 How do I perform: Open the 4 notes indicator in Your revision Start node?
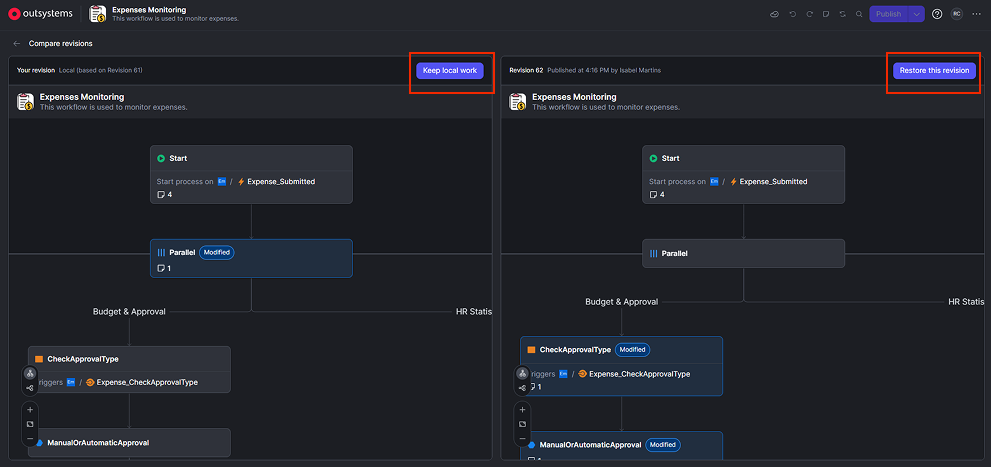[x=164, y=195]
